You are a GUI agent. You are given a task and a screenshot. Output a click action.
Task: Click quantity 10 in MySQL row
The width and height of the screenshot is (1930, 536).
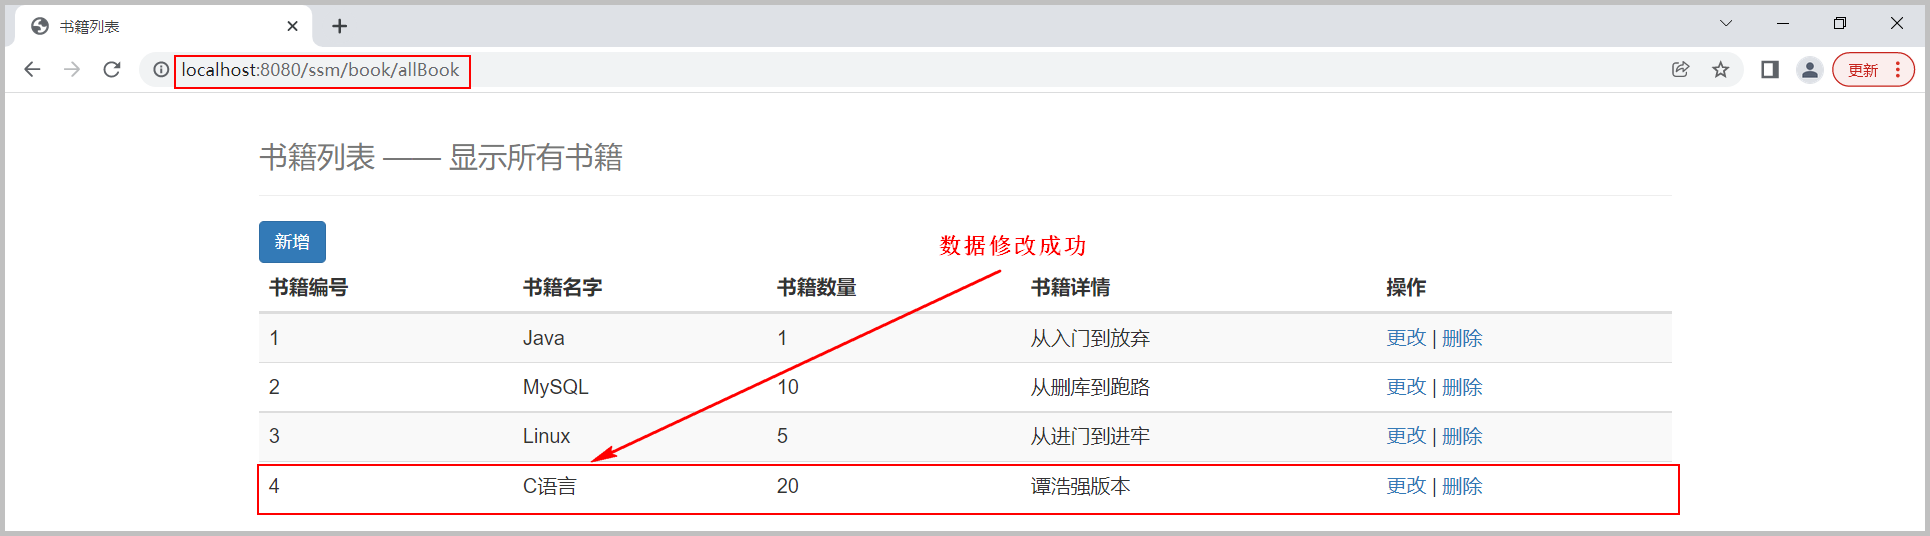pyautogui.click(x=788, y=387)
